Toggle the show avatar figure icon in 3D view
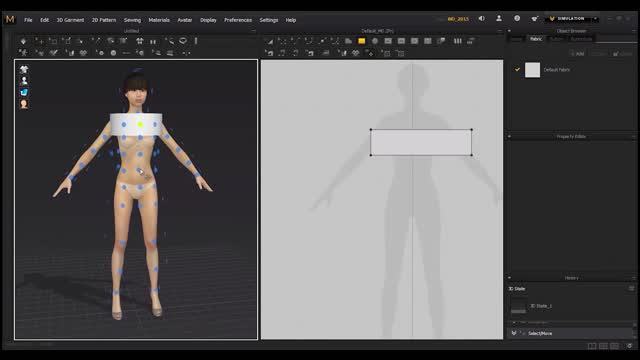The height and width of the screenshot is (360, 640). tap(24, 81)
